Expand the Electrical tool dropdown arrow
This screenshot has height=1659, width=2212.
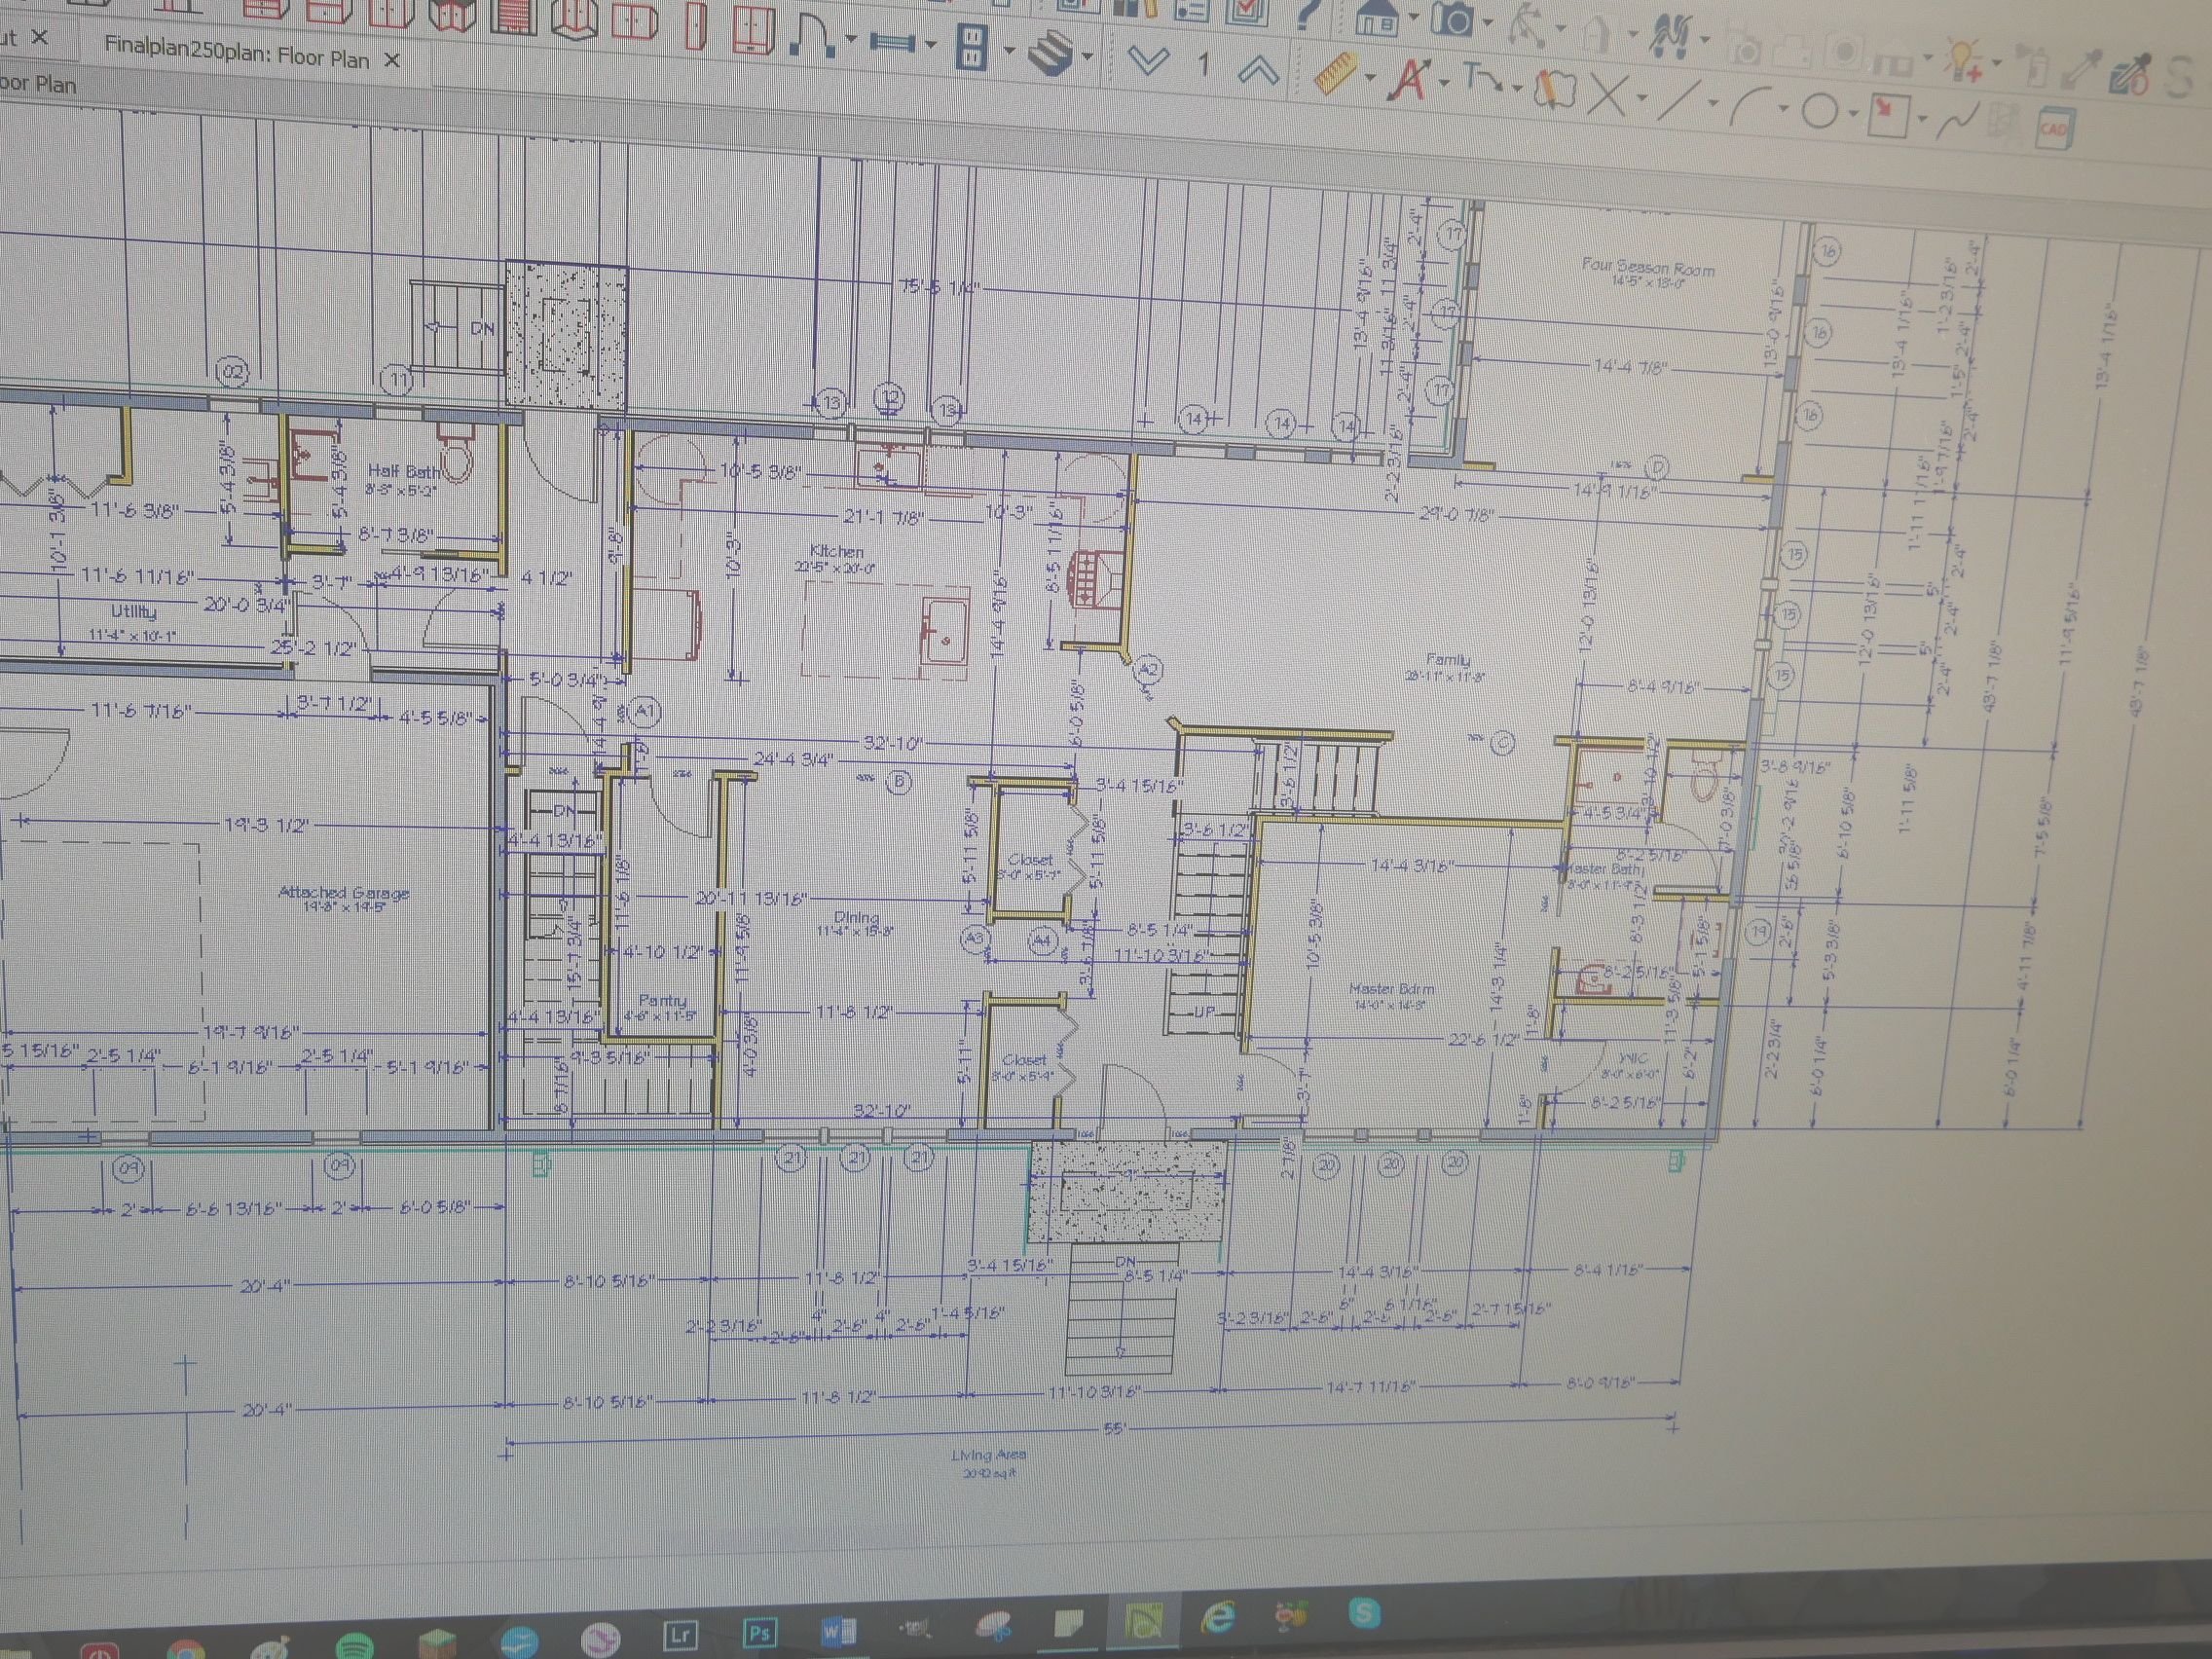point(1009,50)
